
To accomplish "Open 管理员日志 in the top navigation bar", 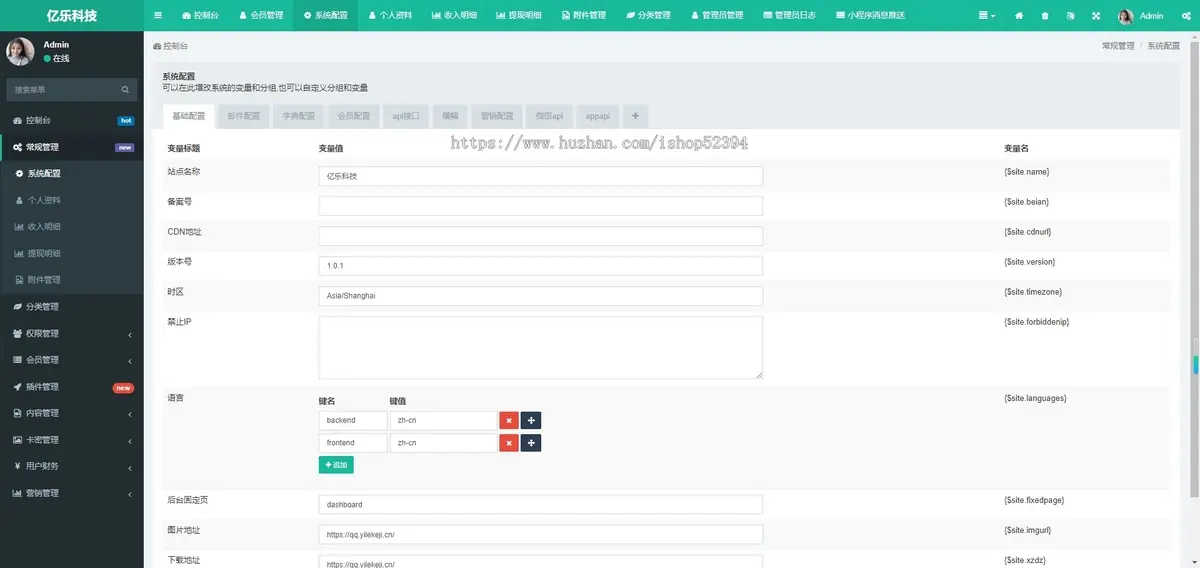I will pyautogui.click(x=789, y=15).
